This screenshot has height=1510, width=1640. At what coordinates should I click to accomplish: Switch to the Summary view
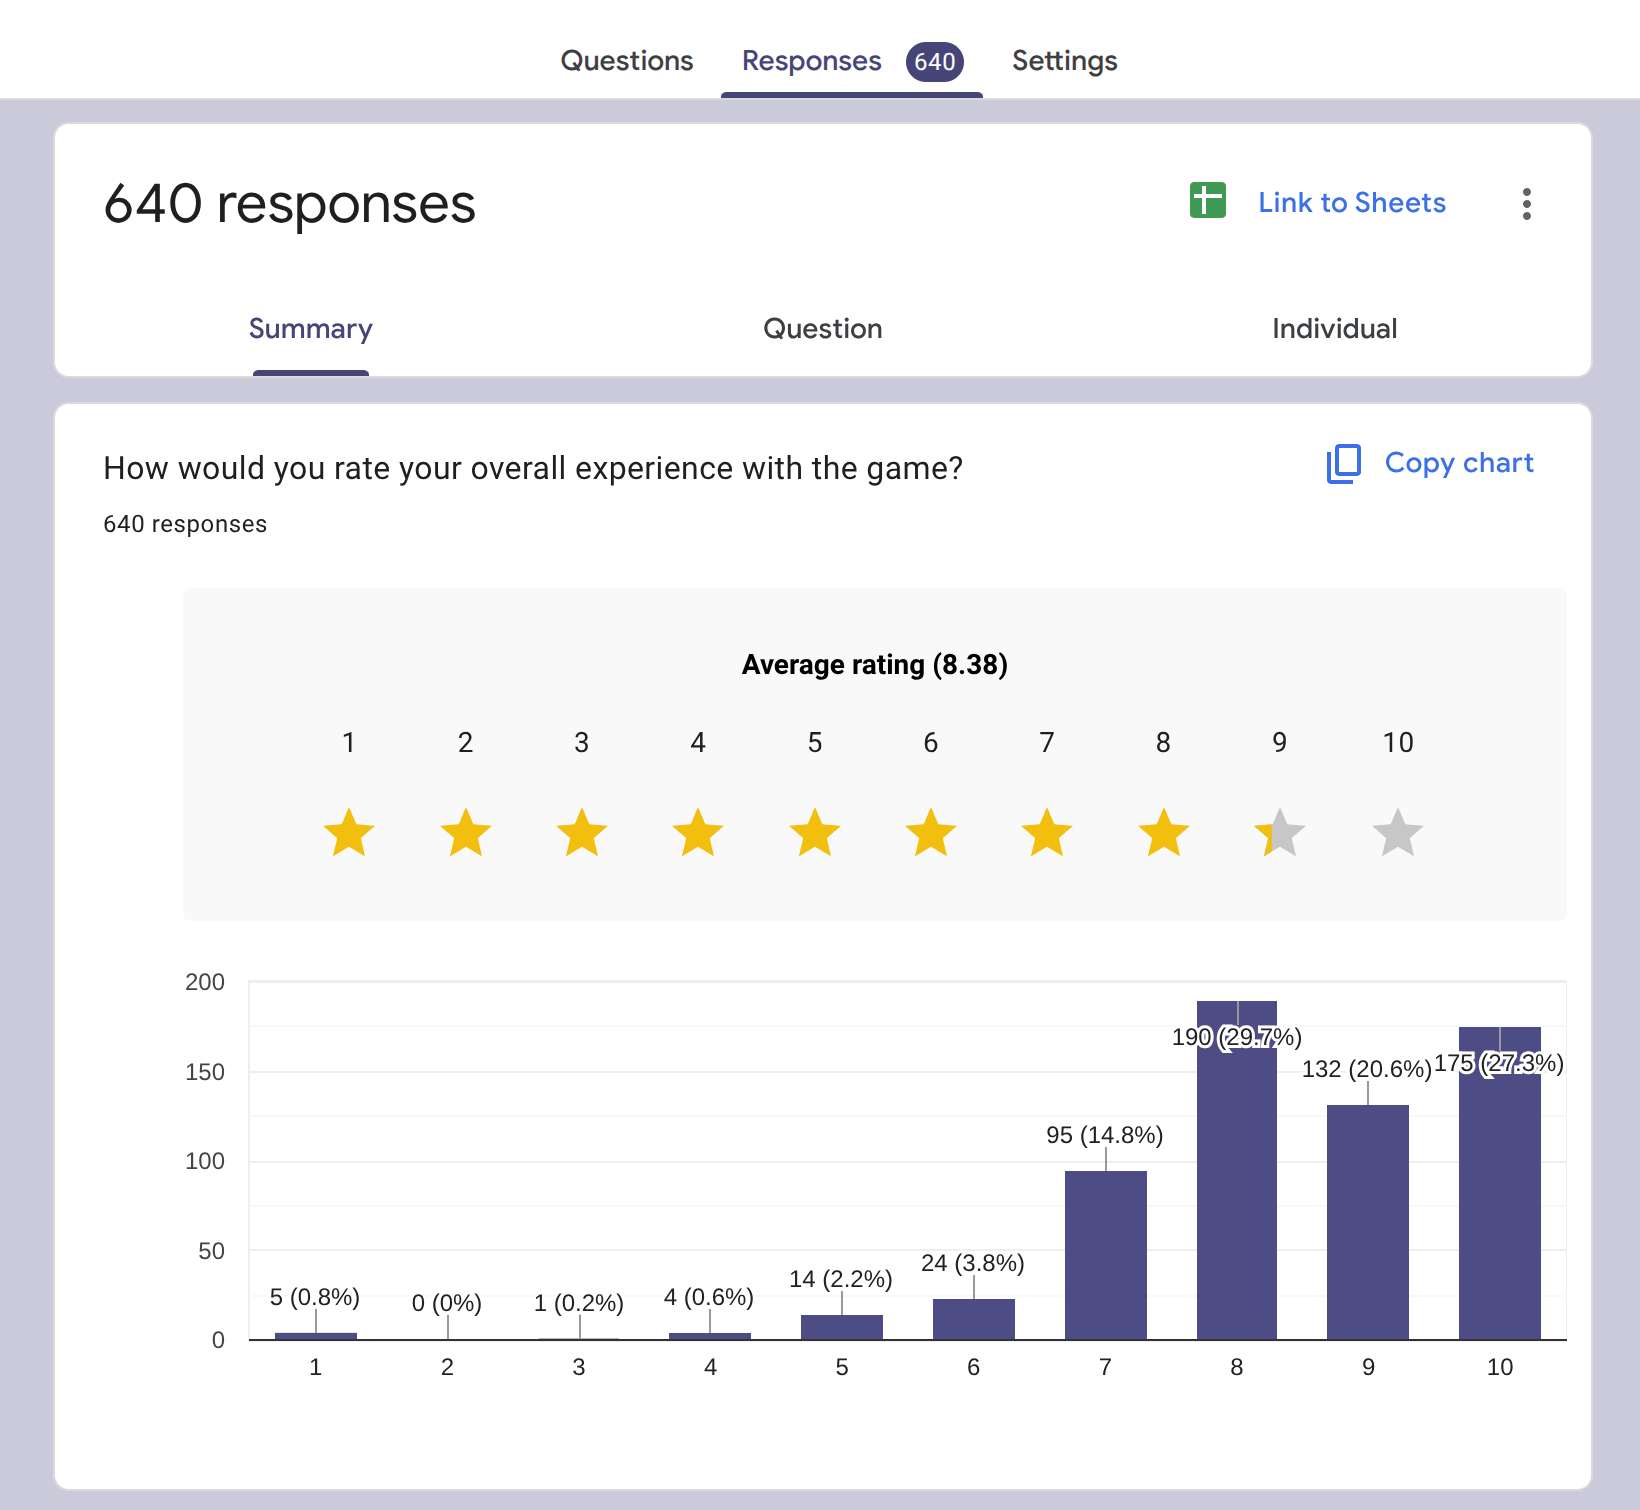point(310,329)
